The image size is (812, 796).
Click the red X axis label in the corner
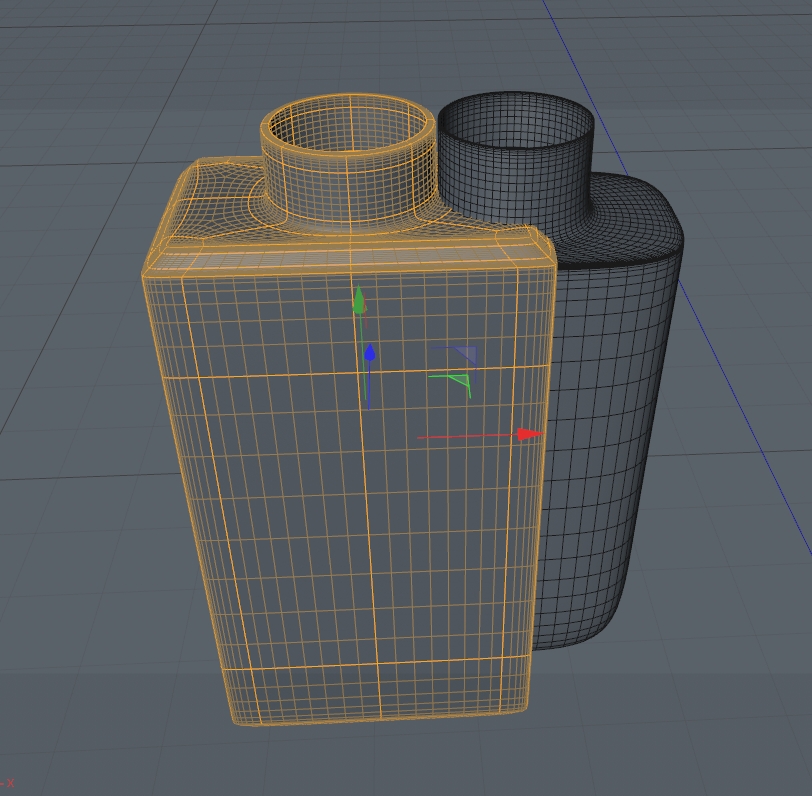point(9,783)
